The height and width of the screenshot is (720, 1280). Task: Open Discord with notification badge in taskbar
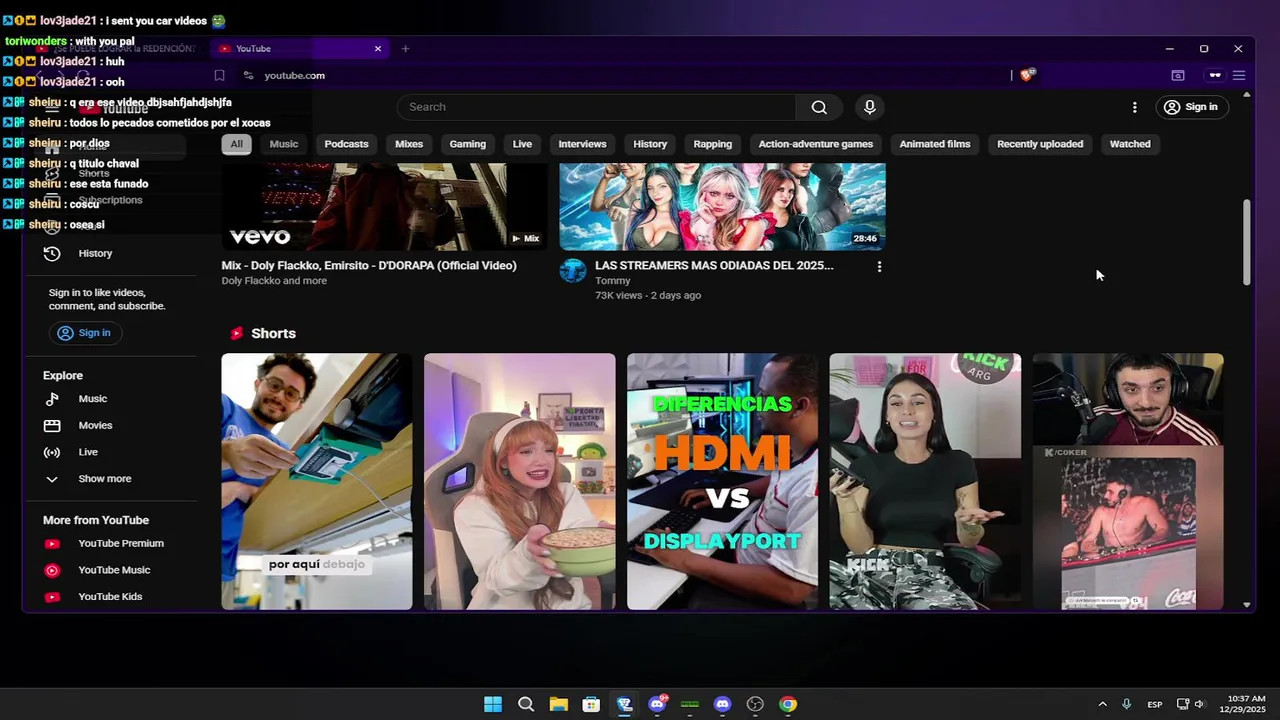point(657,704)
